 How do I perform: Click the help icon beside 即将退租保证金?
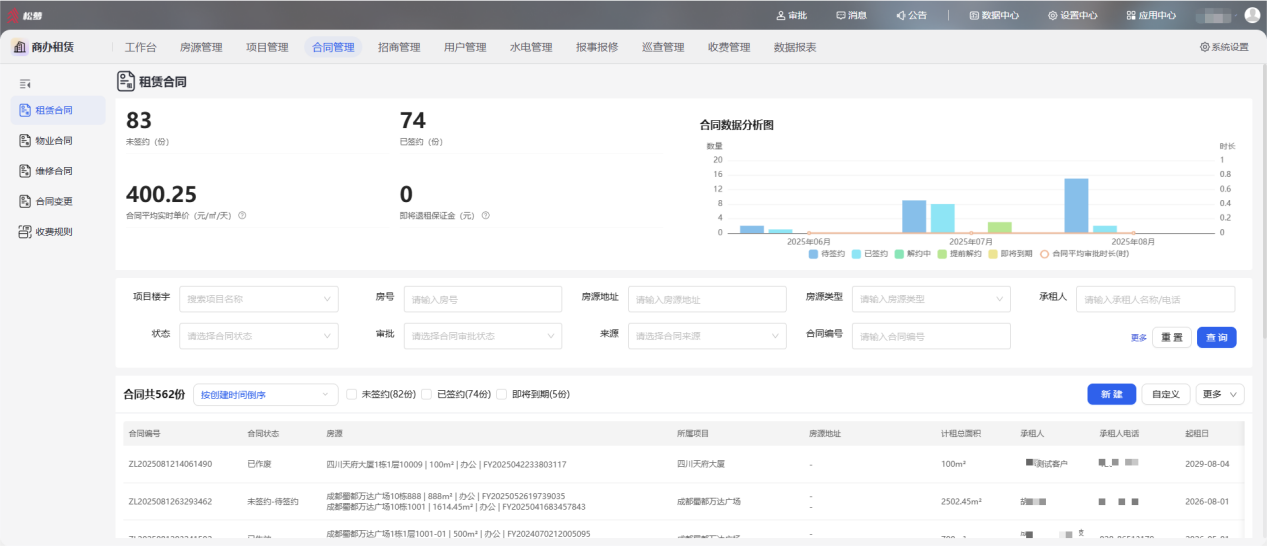pyautogui.click(x=485, y=215)
